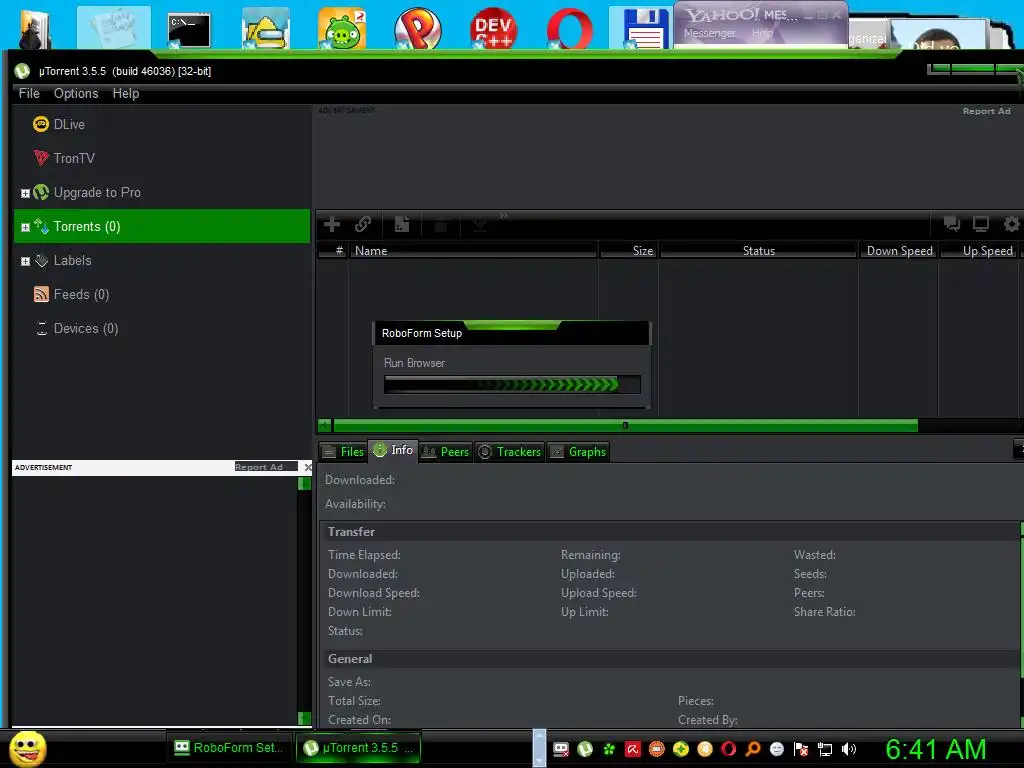Image resolution: width=1024 pixels, height=768 pixels.
Task: Click Report Ad link at top right
Action: pos(986,111)
